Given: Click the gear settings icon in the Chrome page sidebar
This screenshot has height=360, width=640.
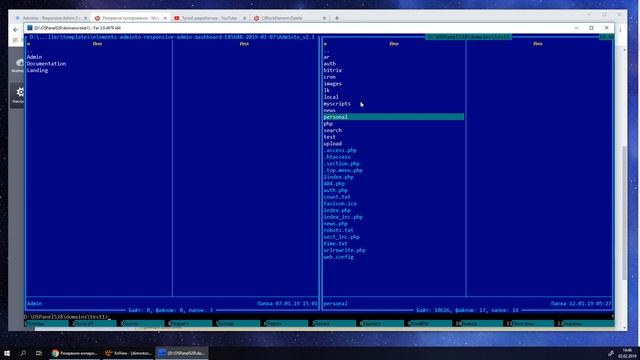Looking at the screenshot, I should pyautogui.click(x=20, y=92).
